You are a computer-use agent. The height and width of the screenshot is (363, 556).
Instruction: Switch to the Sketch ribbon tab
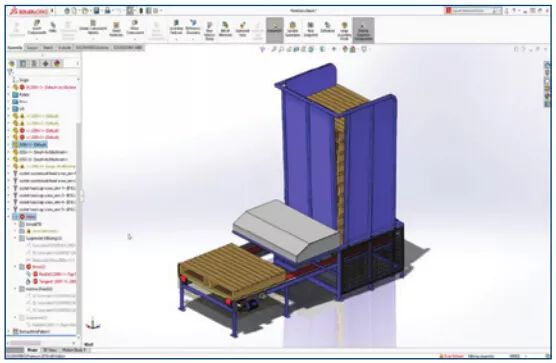48,48
